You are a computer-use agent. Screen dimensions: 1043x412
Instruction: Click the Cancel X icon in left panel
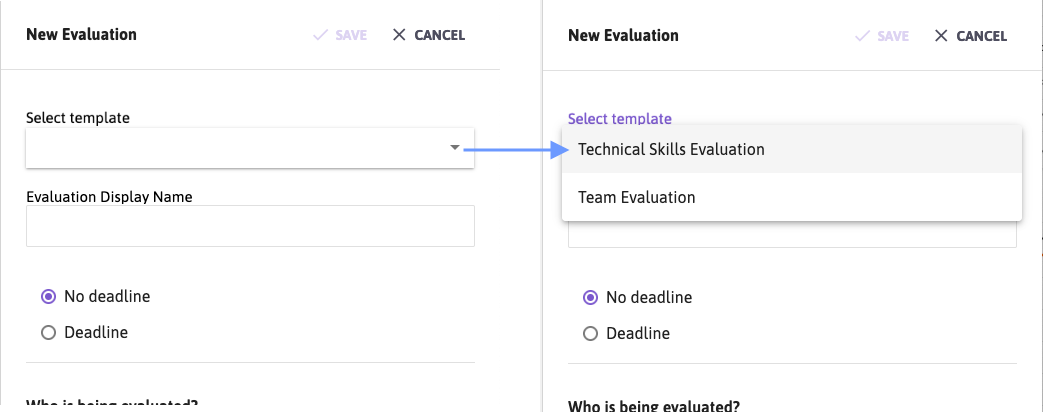(x=399, y=35)
